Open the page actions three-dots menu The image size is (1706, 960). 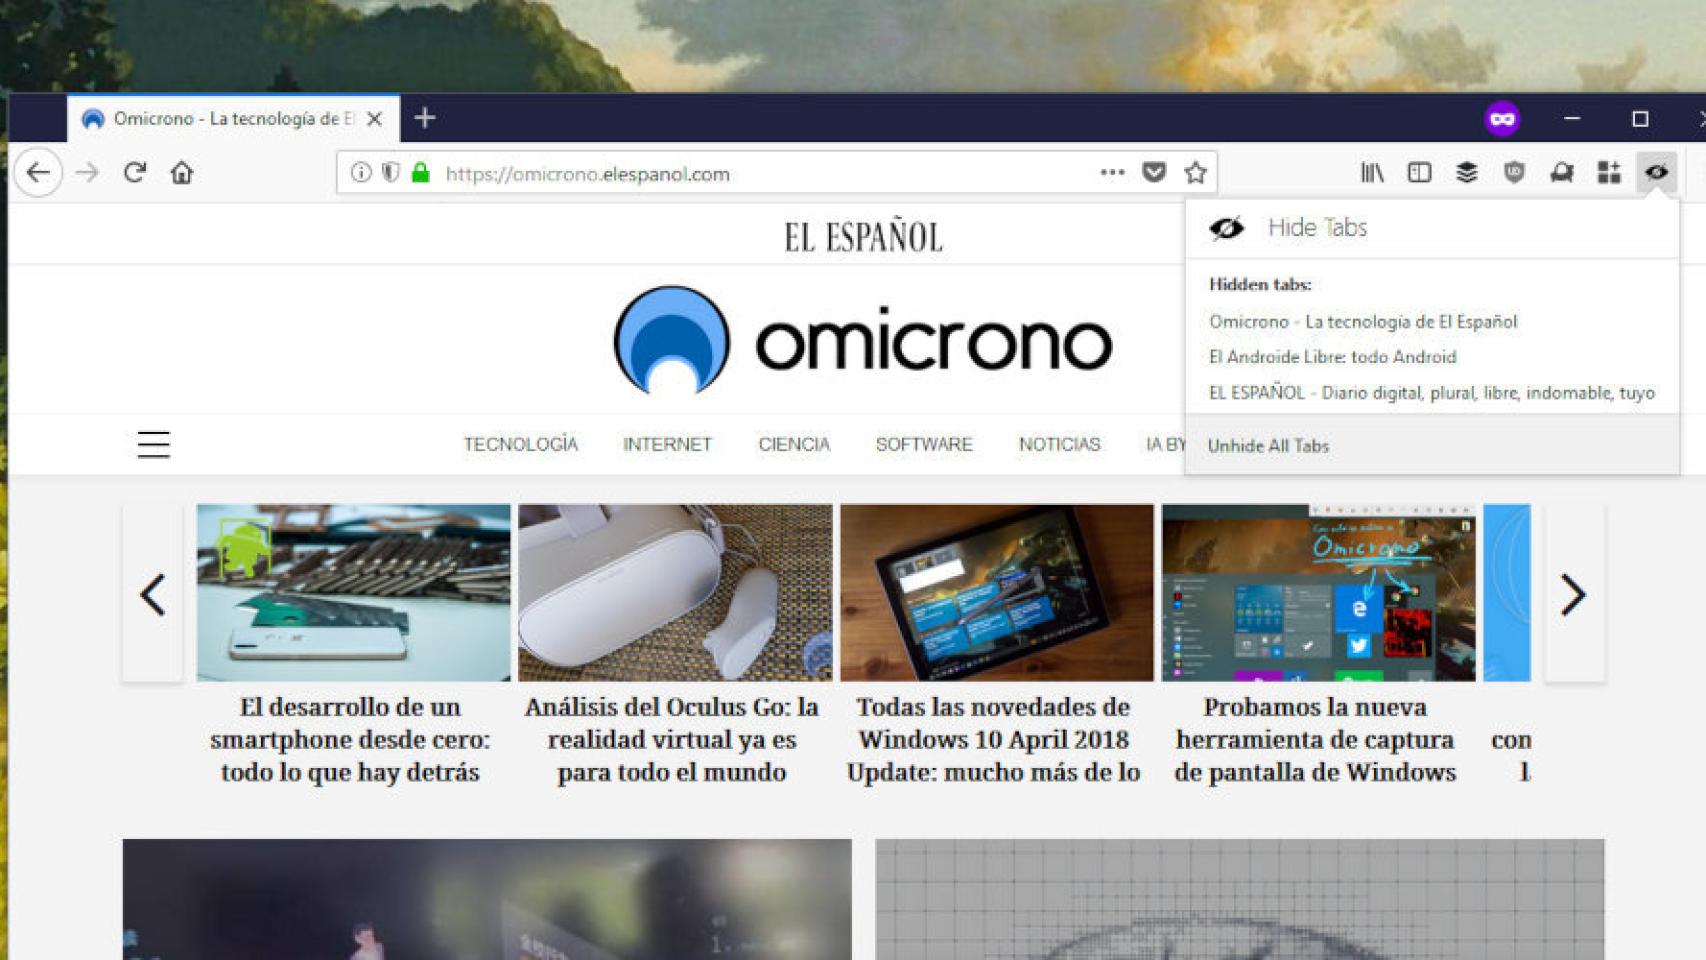coord(1112,173)
